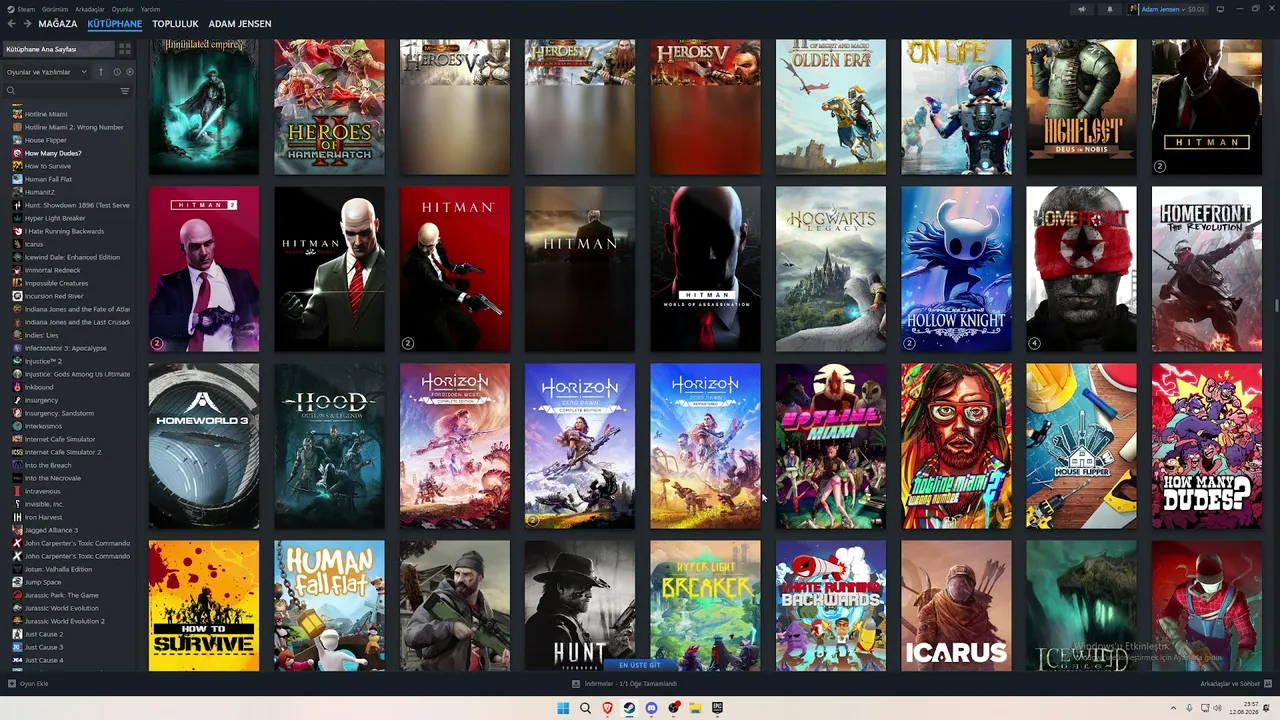The image size is (1280, 720).
Task: Select Internet Cafe Simulator 2 in list
Action: click(63, 452)
